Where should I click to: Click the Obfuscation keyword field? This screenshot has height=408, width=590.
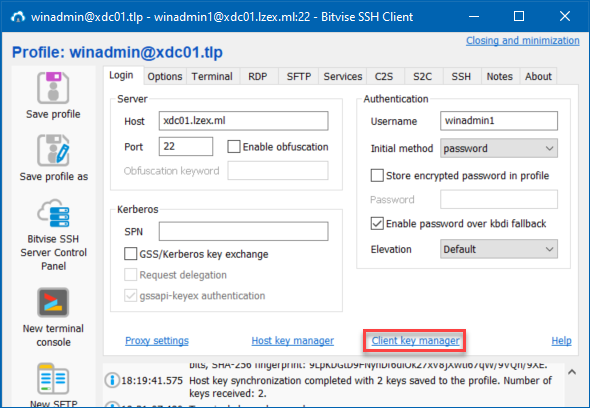(x=278, y=171)
